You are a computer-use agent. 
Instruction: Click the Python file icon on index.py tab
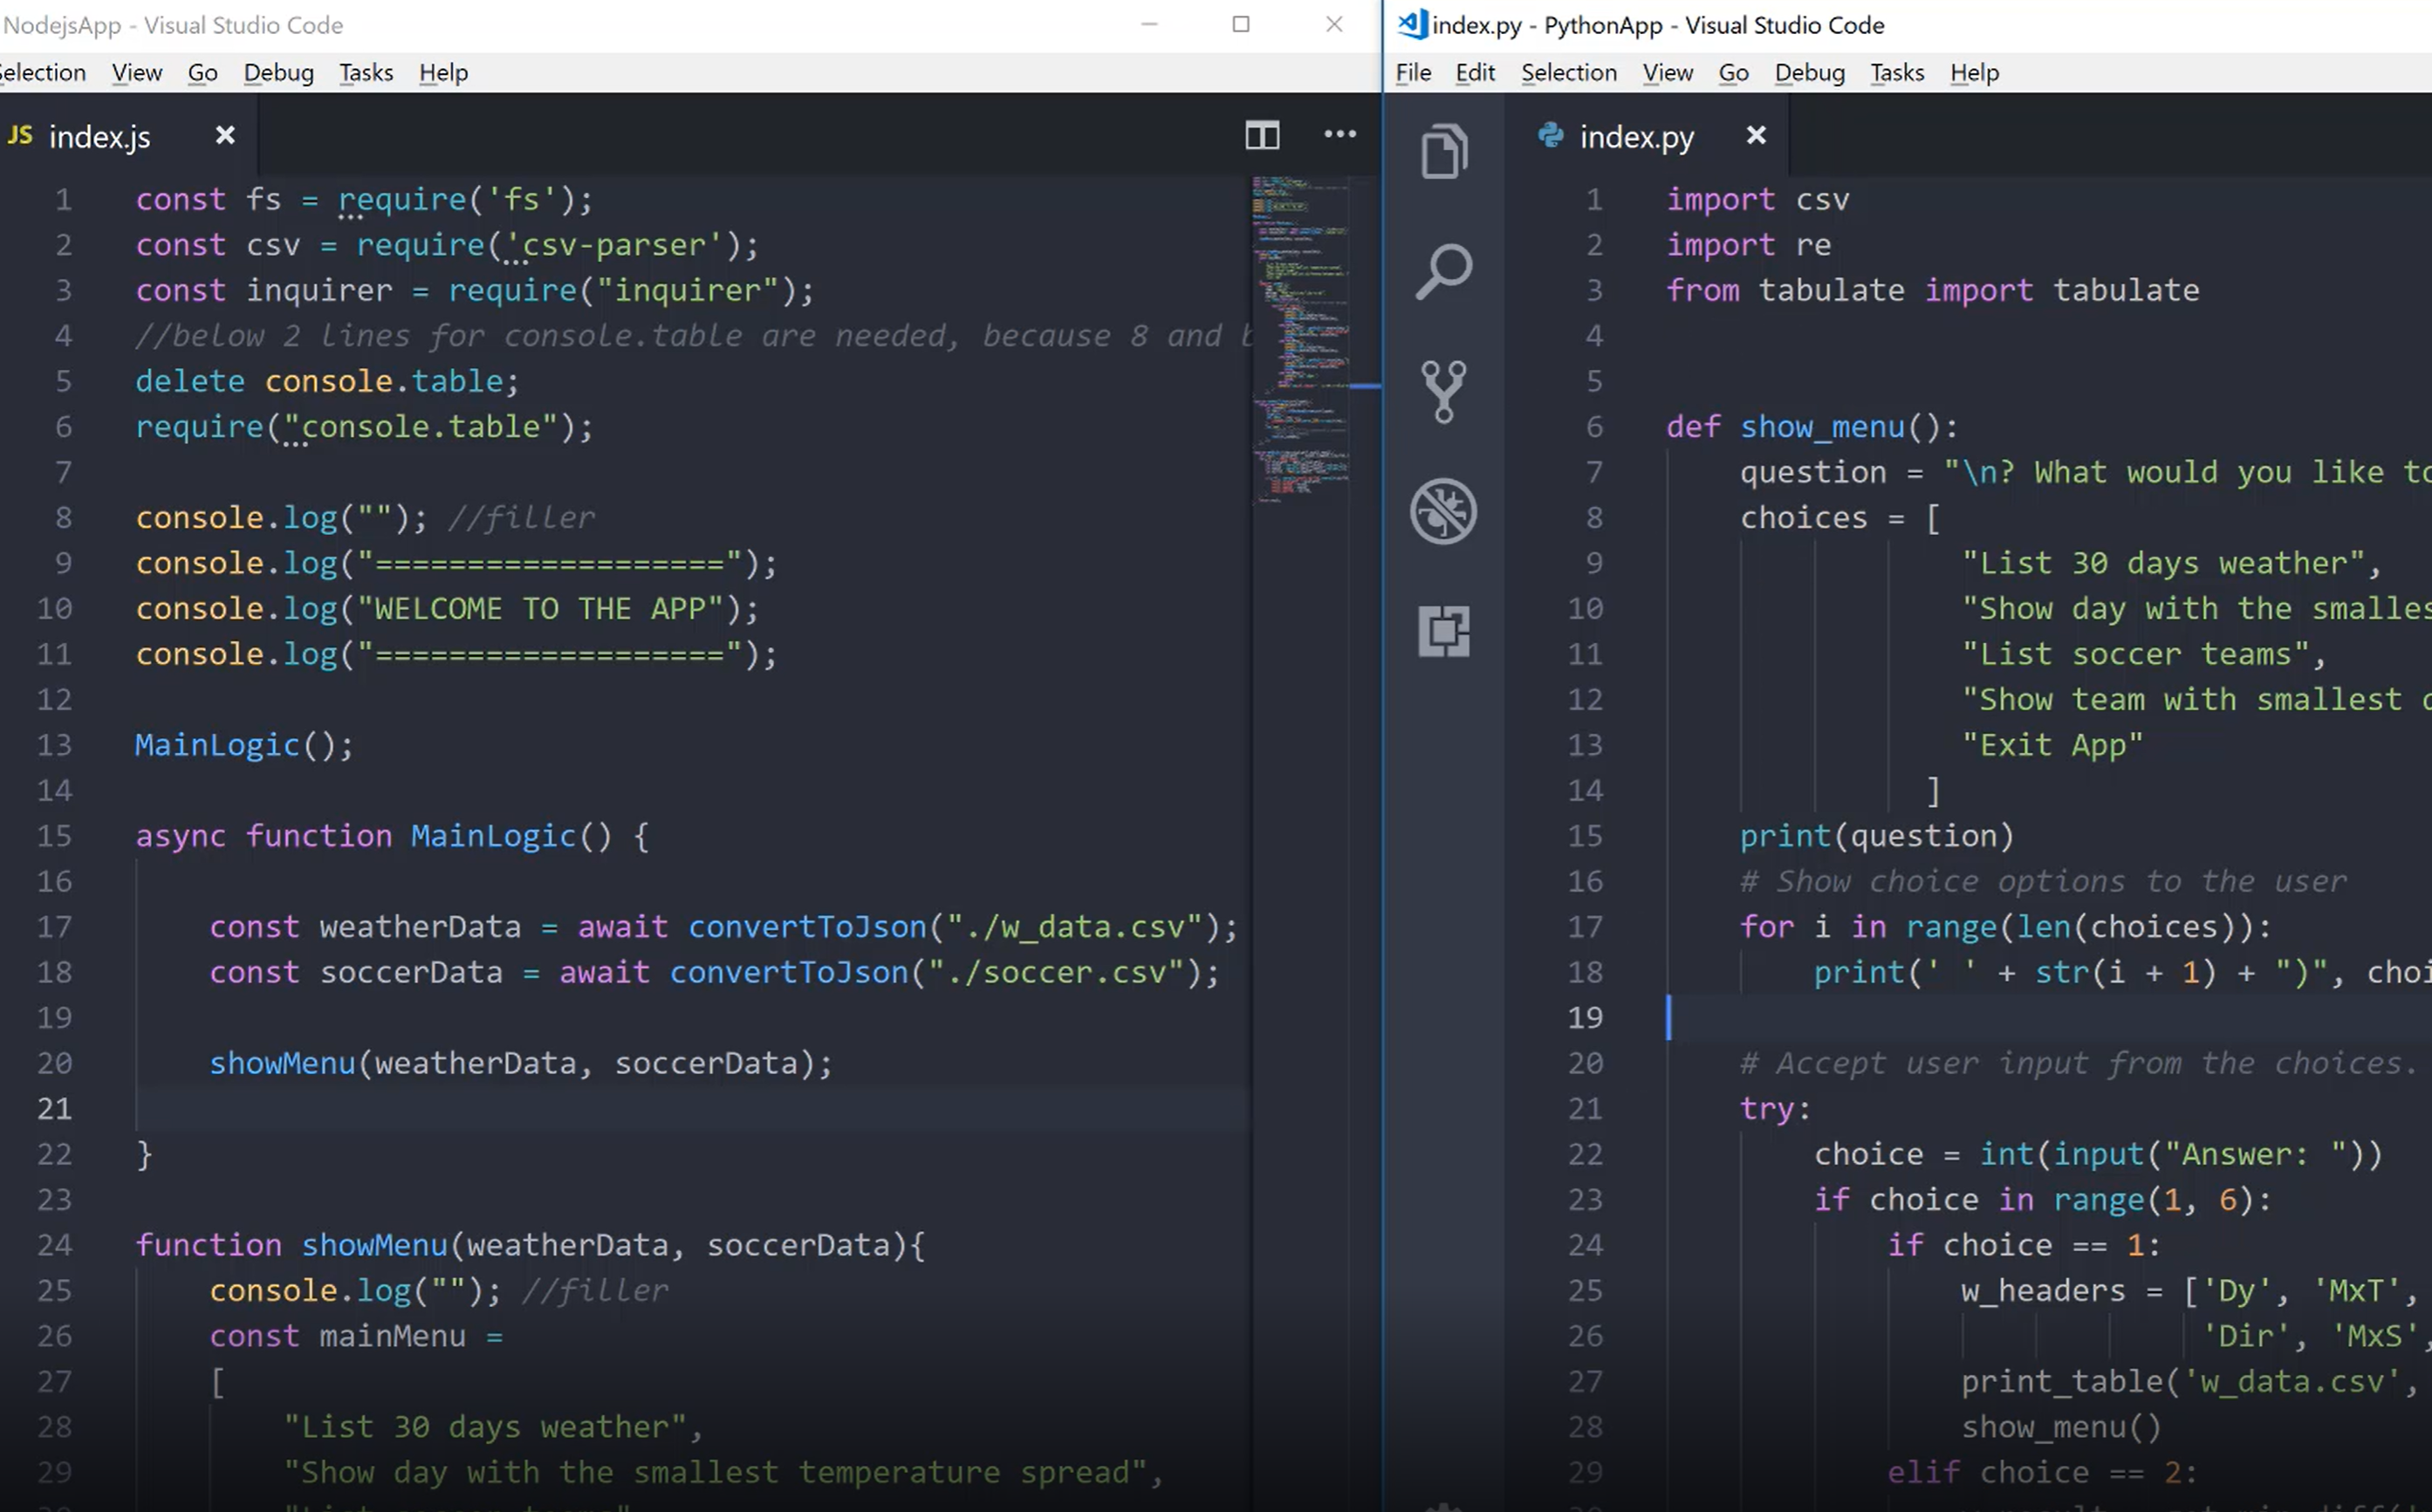tap(1551, 135)
